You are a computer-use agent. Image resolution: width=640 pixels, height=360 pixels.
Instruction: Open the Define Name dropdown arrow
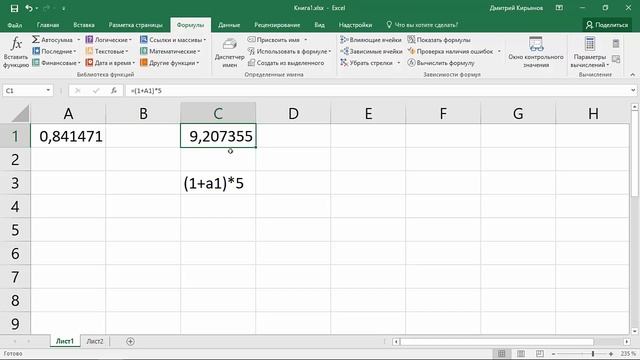tap(305, 40)
